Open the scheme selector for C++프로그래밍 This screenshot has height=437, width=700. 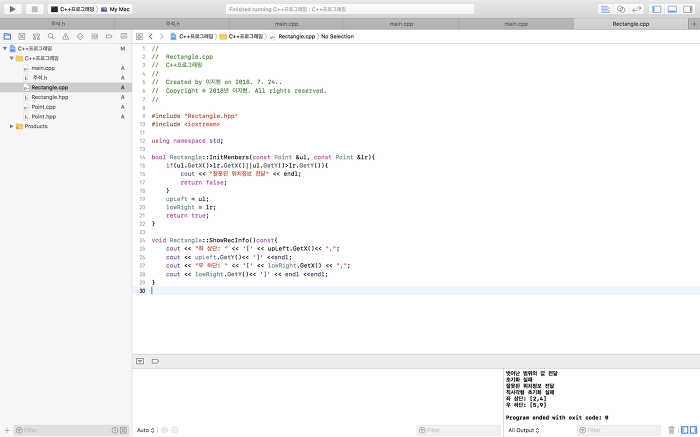point(72,9)
